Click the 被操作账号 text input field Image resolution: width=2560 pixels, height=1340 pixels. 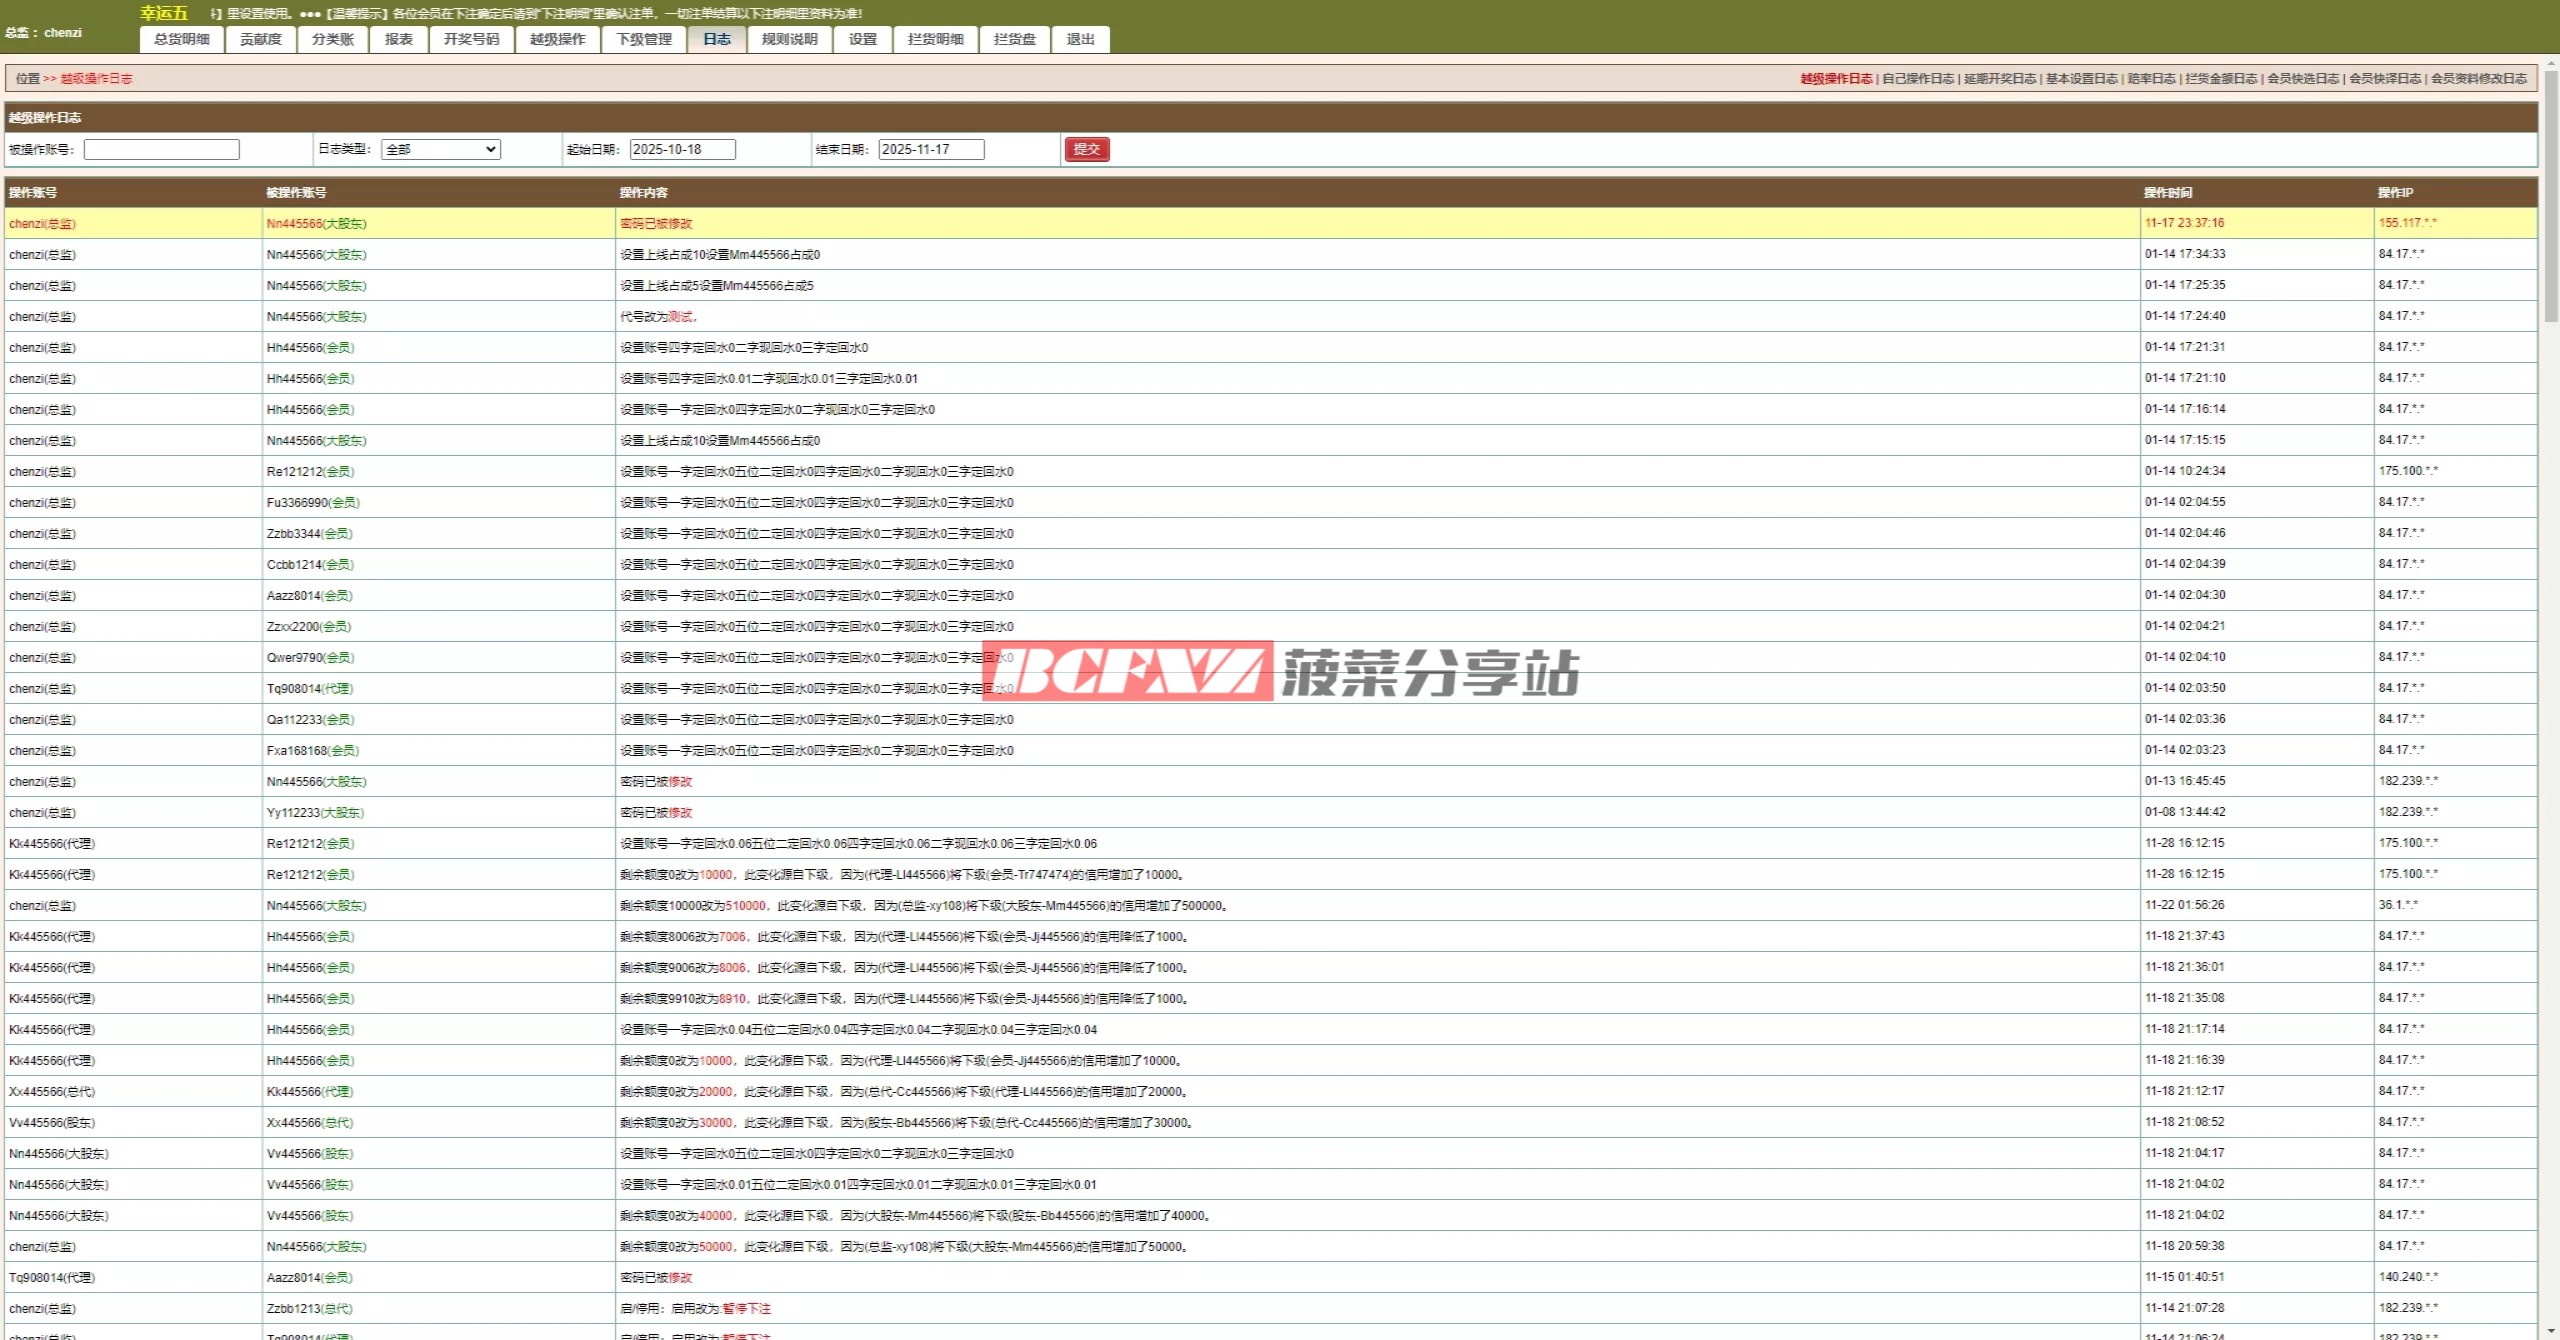click(x=162, y=149)
